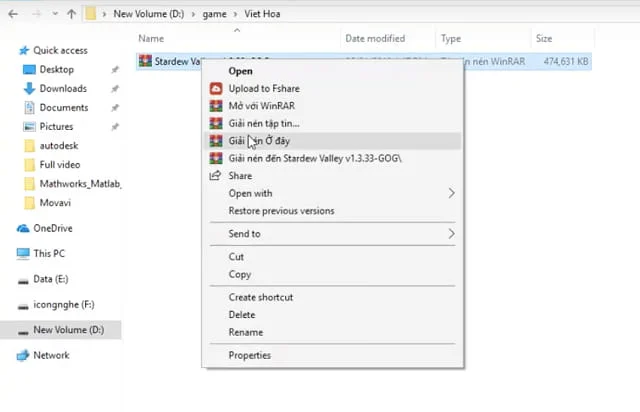This screenshot has width=640, height=412.
Task: Expand chevron after game in path
Action: tap(236, 14)
